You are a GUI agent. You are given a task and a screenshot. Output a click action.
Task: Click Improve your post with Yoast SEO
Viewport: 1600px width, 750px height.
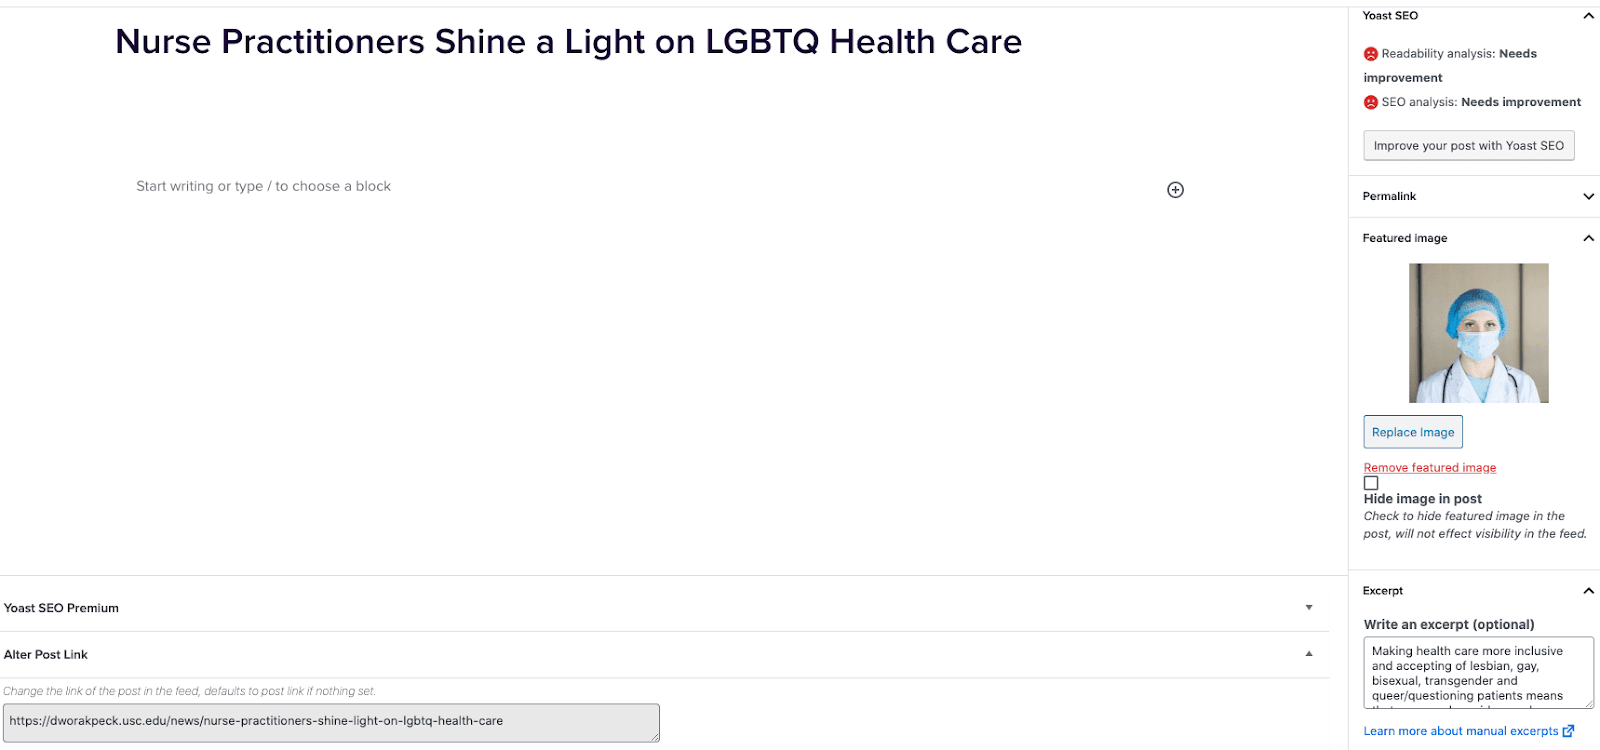[1468, 146]
